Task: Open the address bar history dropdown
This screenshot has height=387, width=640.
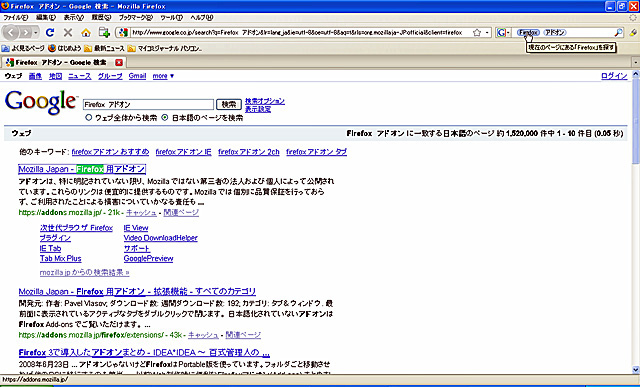Action: pyautogui.click(x=487, y=33)
